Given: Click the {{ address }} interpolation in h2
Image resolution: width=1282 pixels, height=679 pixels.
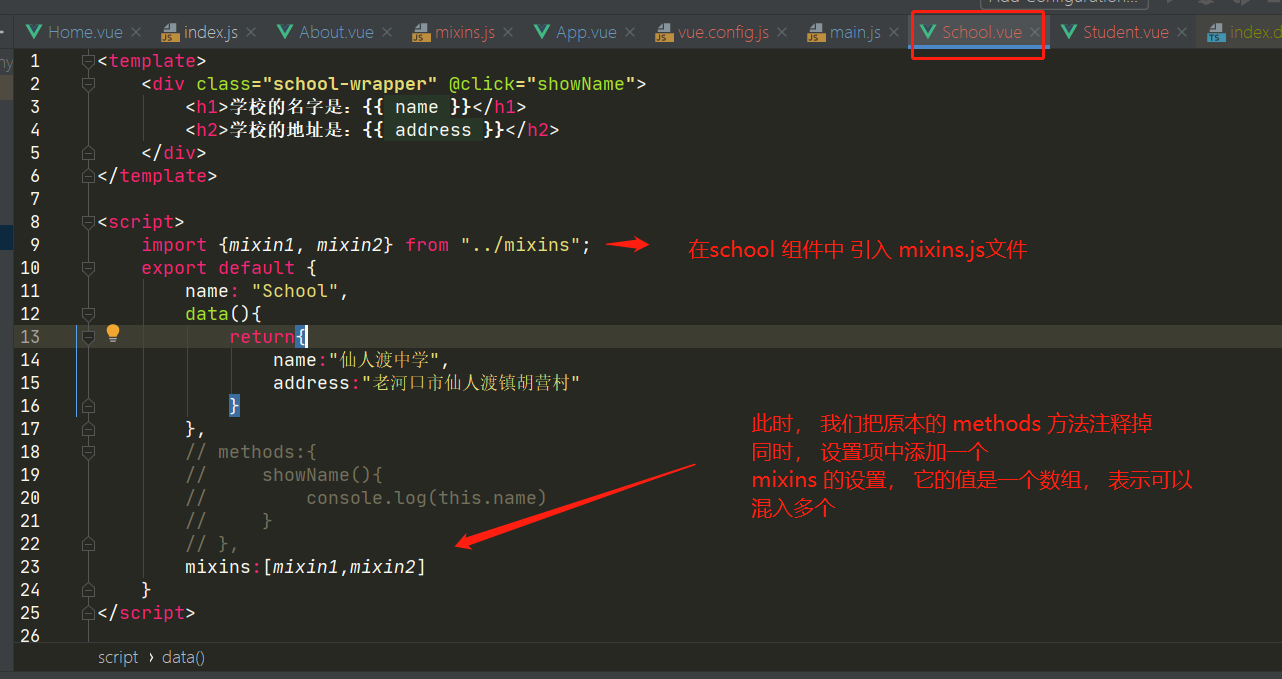Looking at the screenshot, I should pyautogui.click(x=433, y=130).
